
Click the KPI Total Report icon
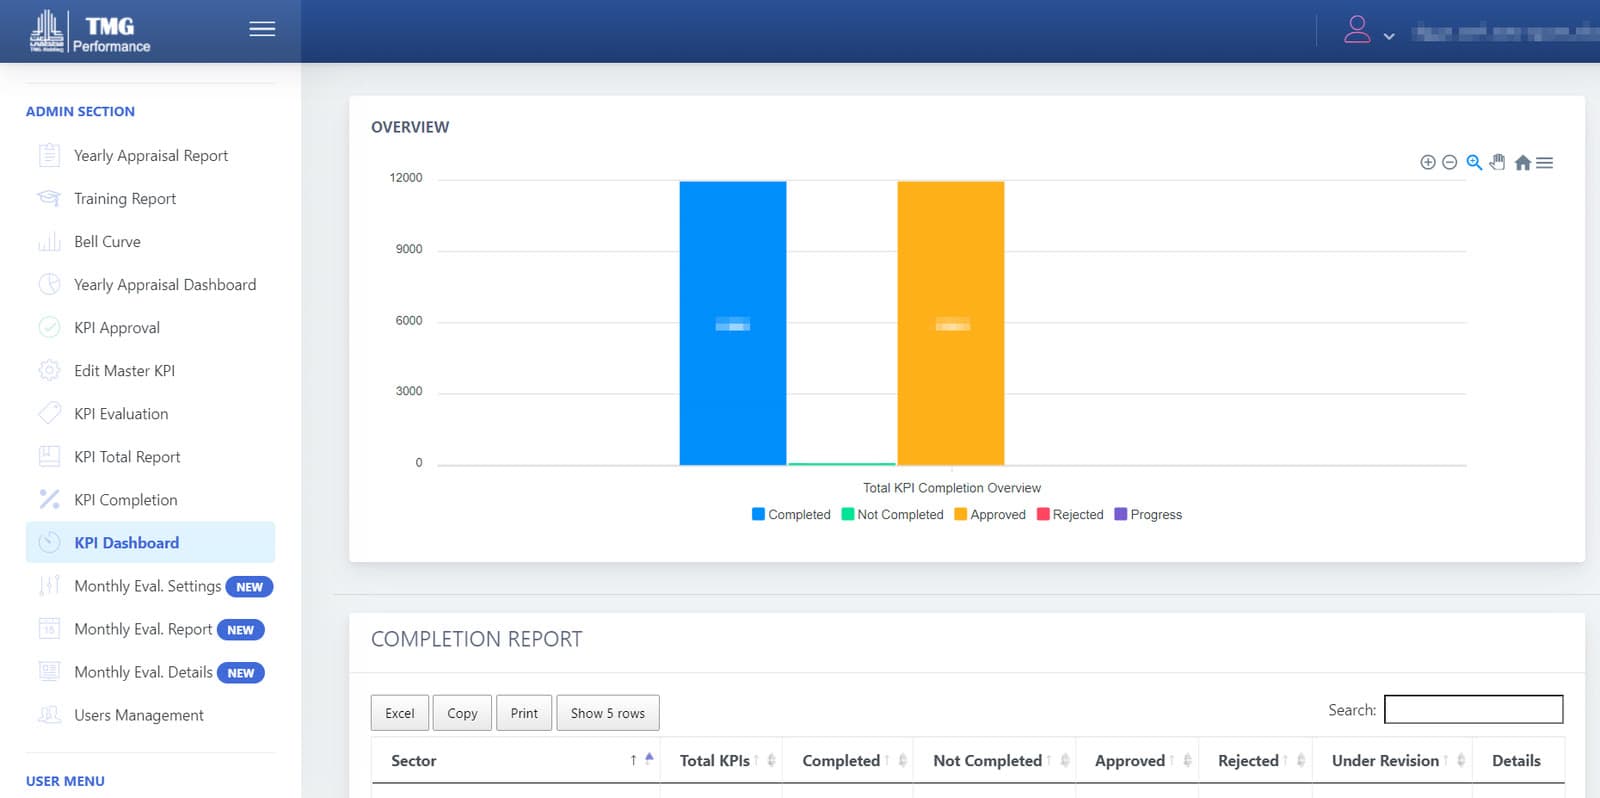point(49,456)
